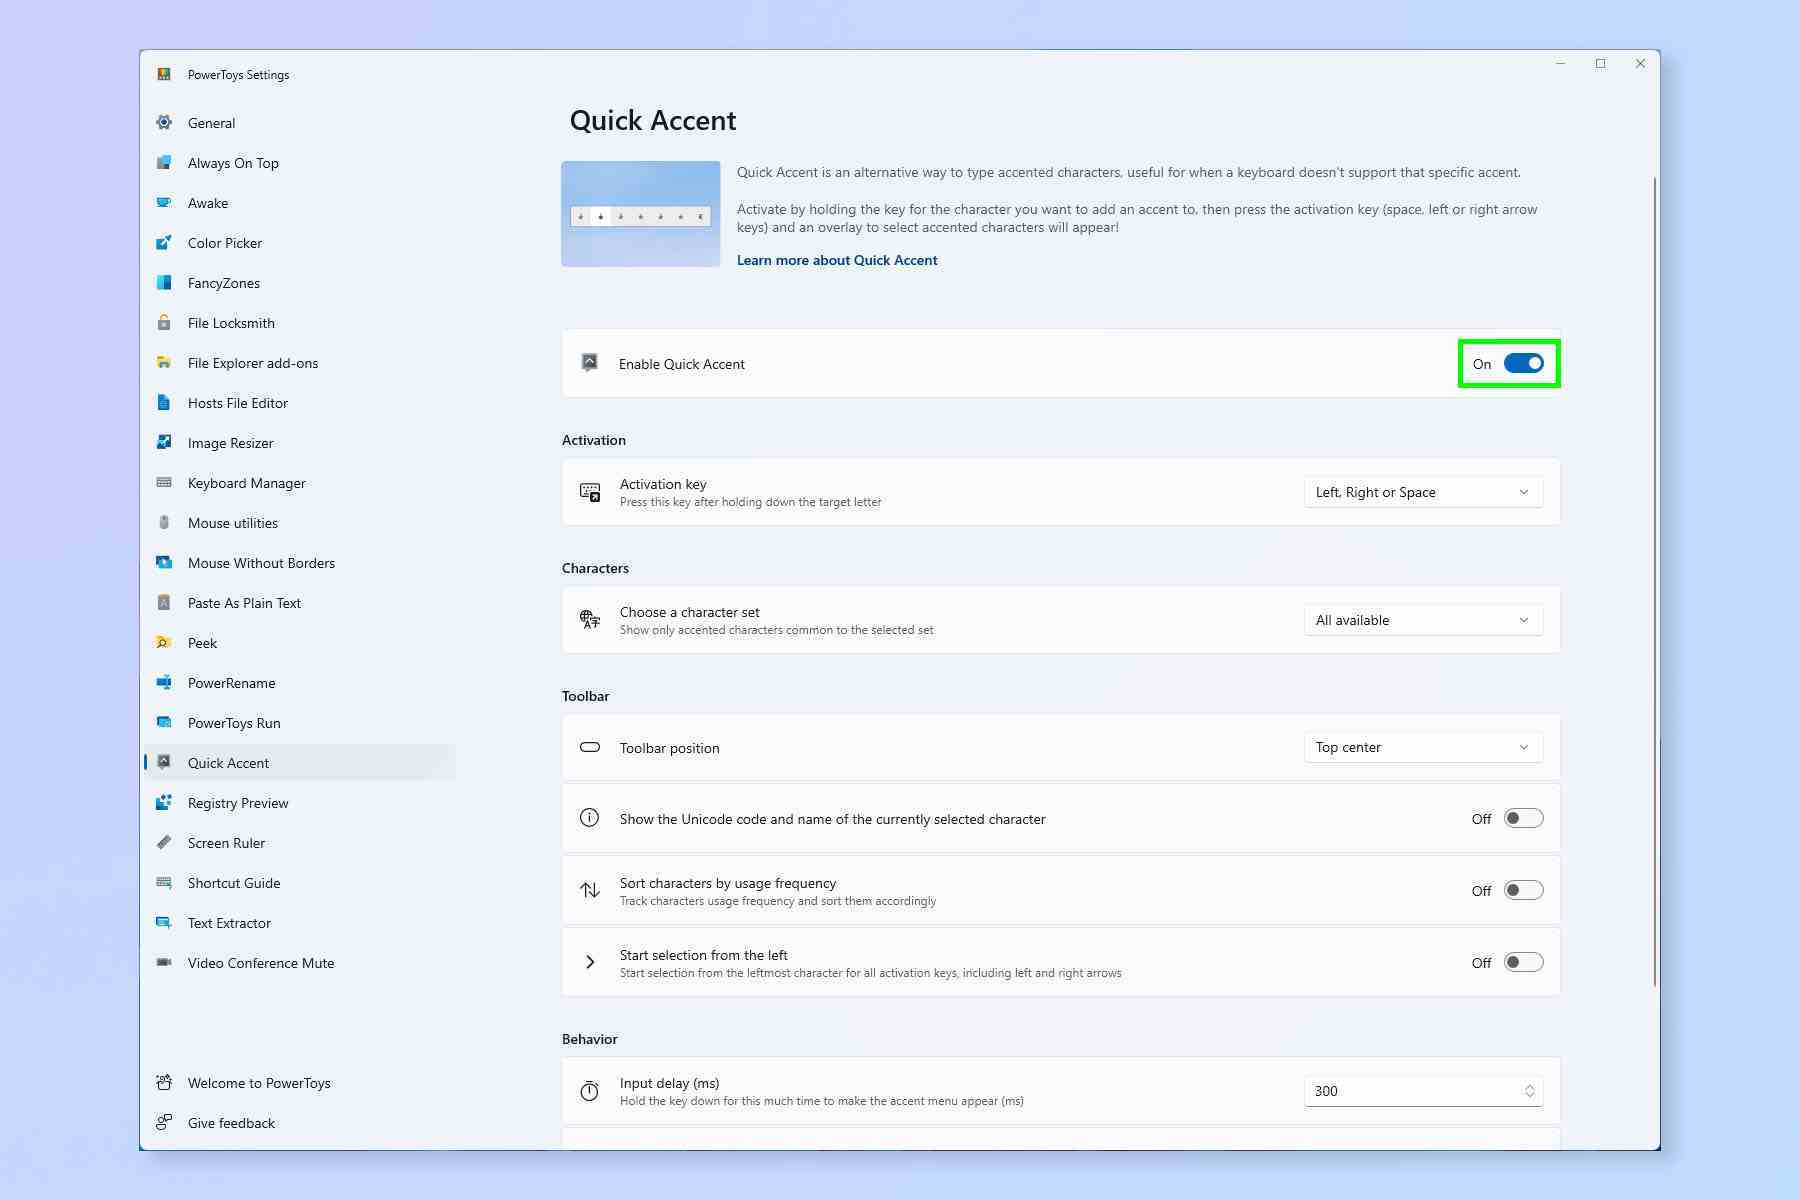
Task: Open the Activation key dropdown
Action: [x=1423, y=492]
